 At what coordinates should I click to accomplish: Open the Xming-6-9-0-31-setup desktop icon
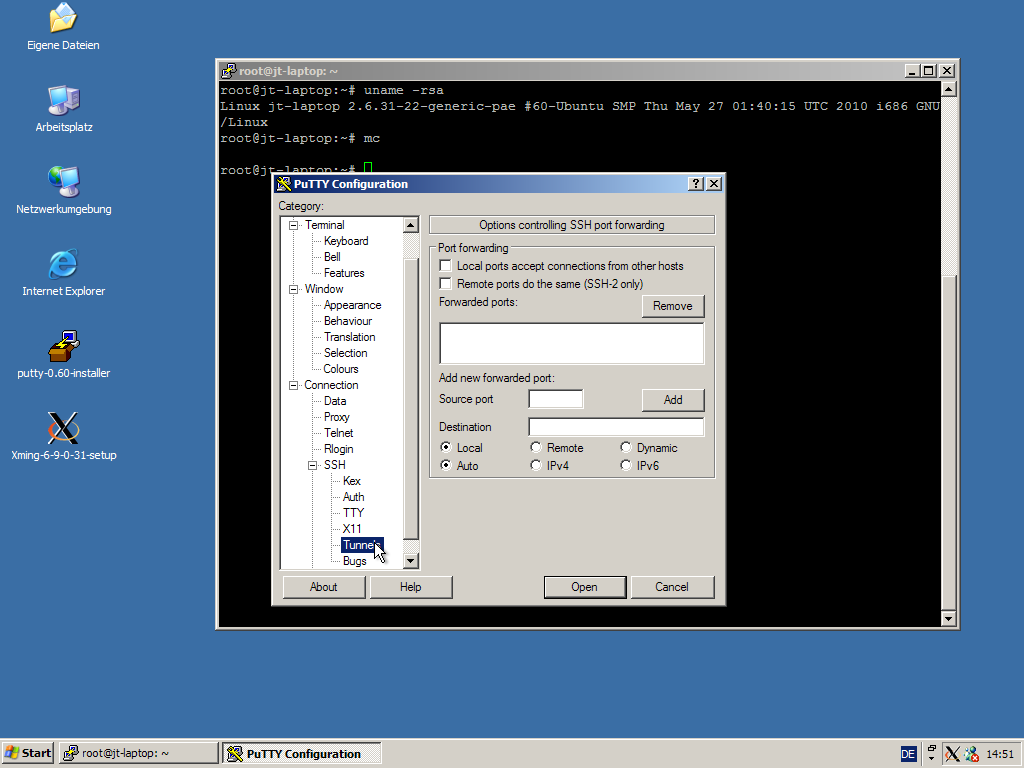click(x=63, y=428)
